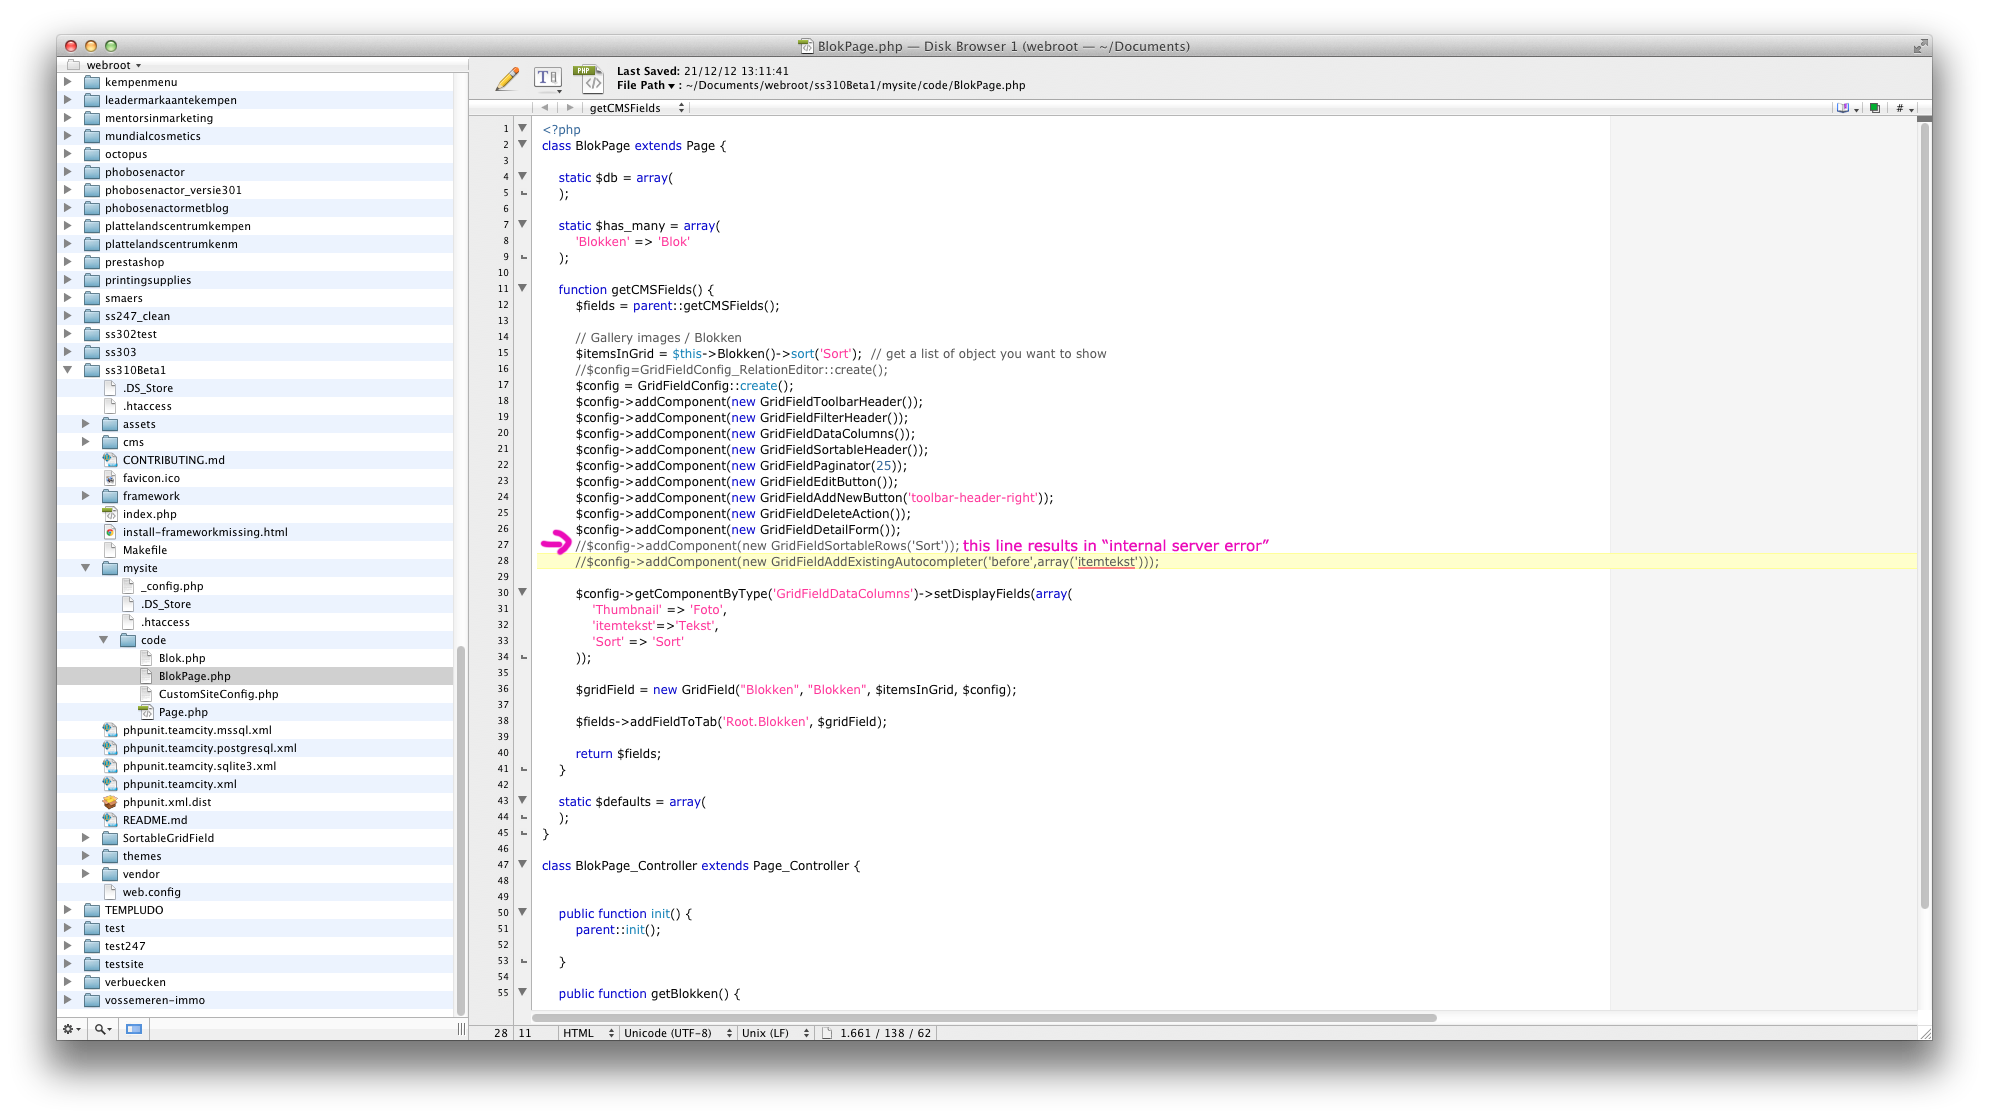Go to previous function with back arrow
1989x1119 pixels.
coord(544,108)
